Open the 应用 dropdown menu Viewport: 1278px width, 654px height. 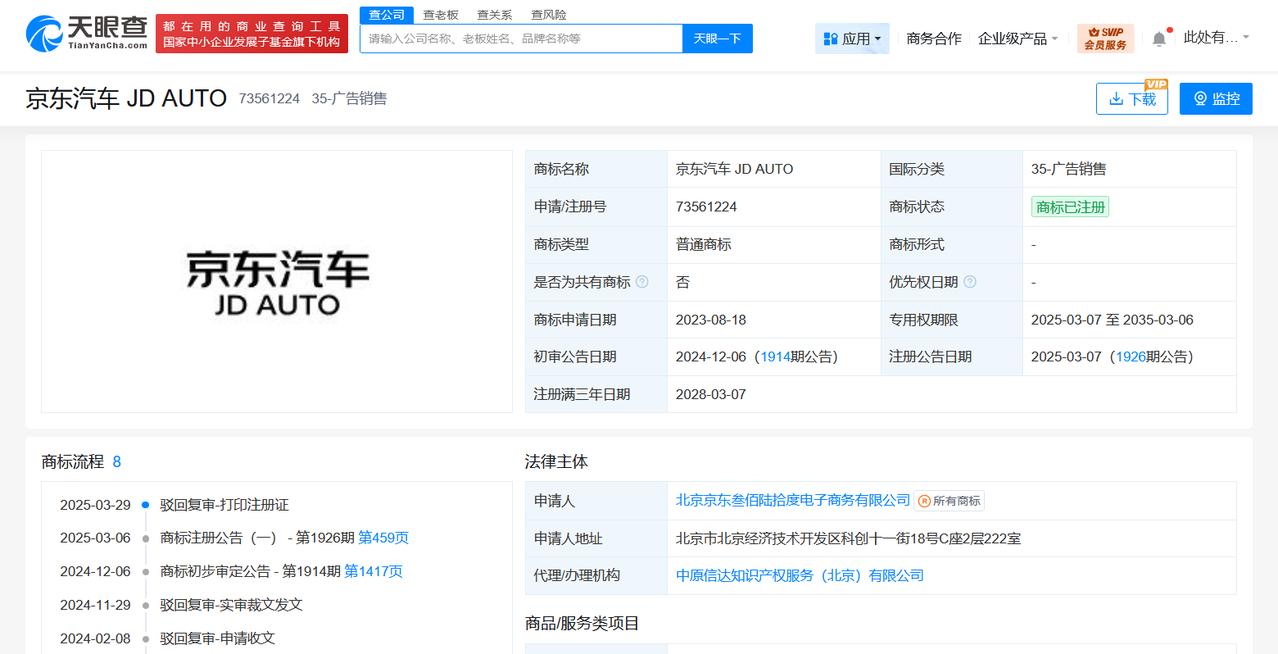point(852,38)
